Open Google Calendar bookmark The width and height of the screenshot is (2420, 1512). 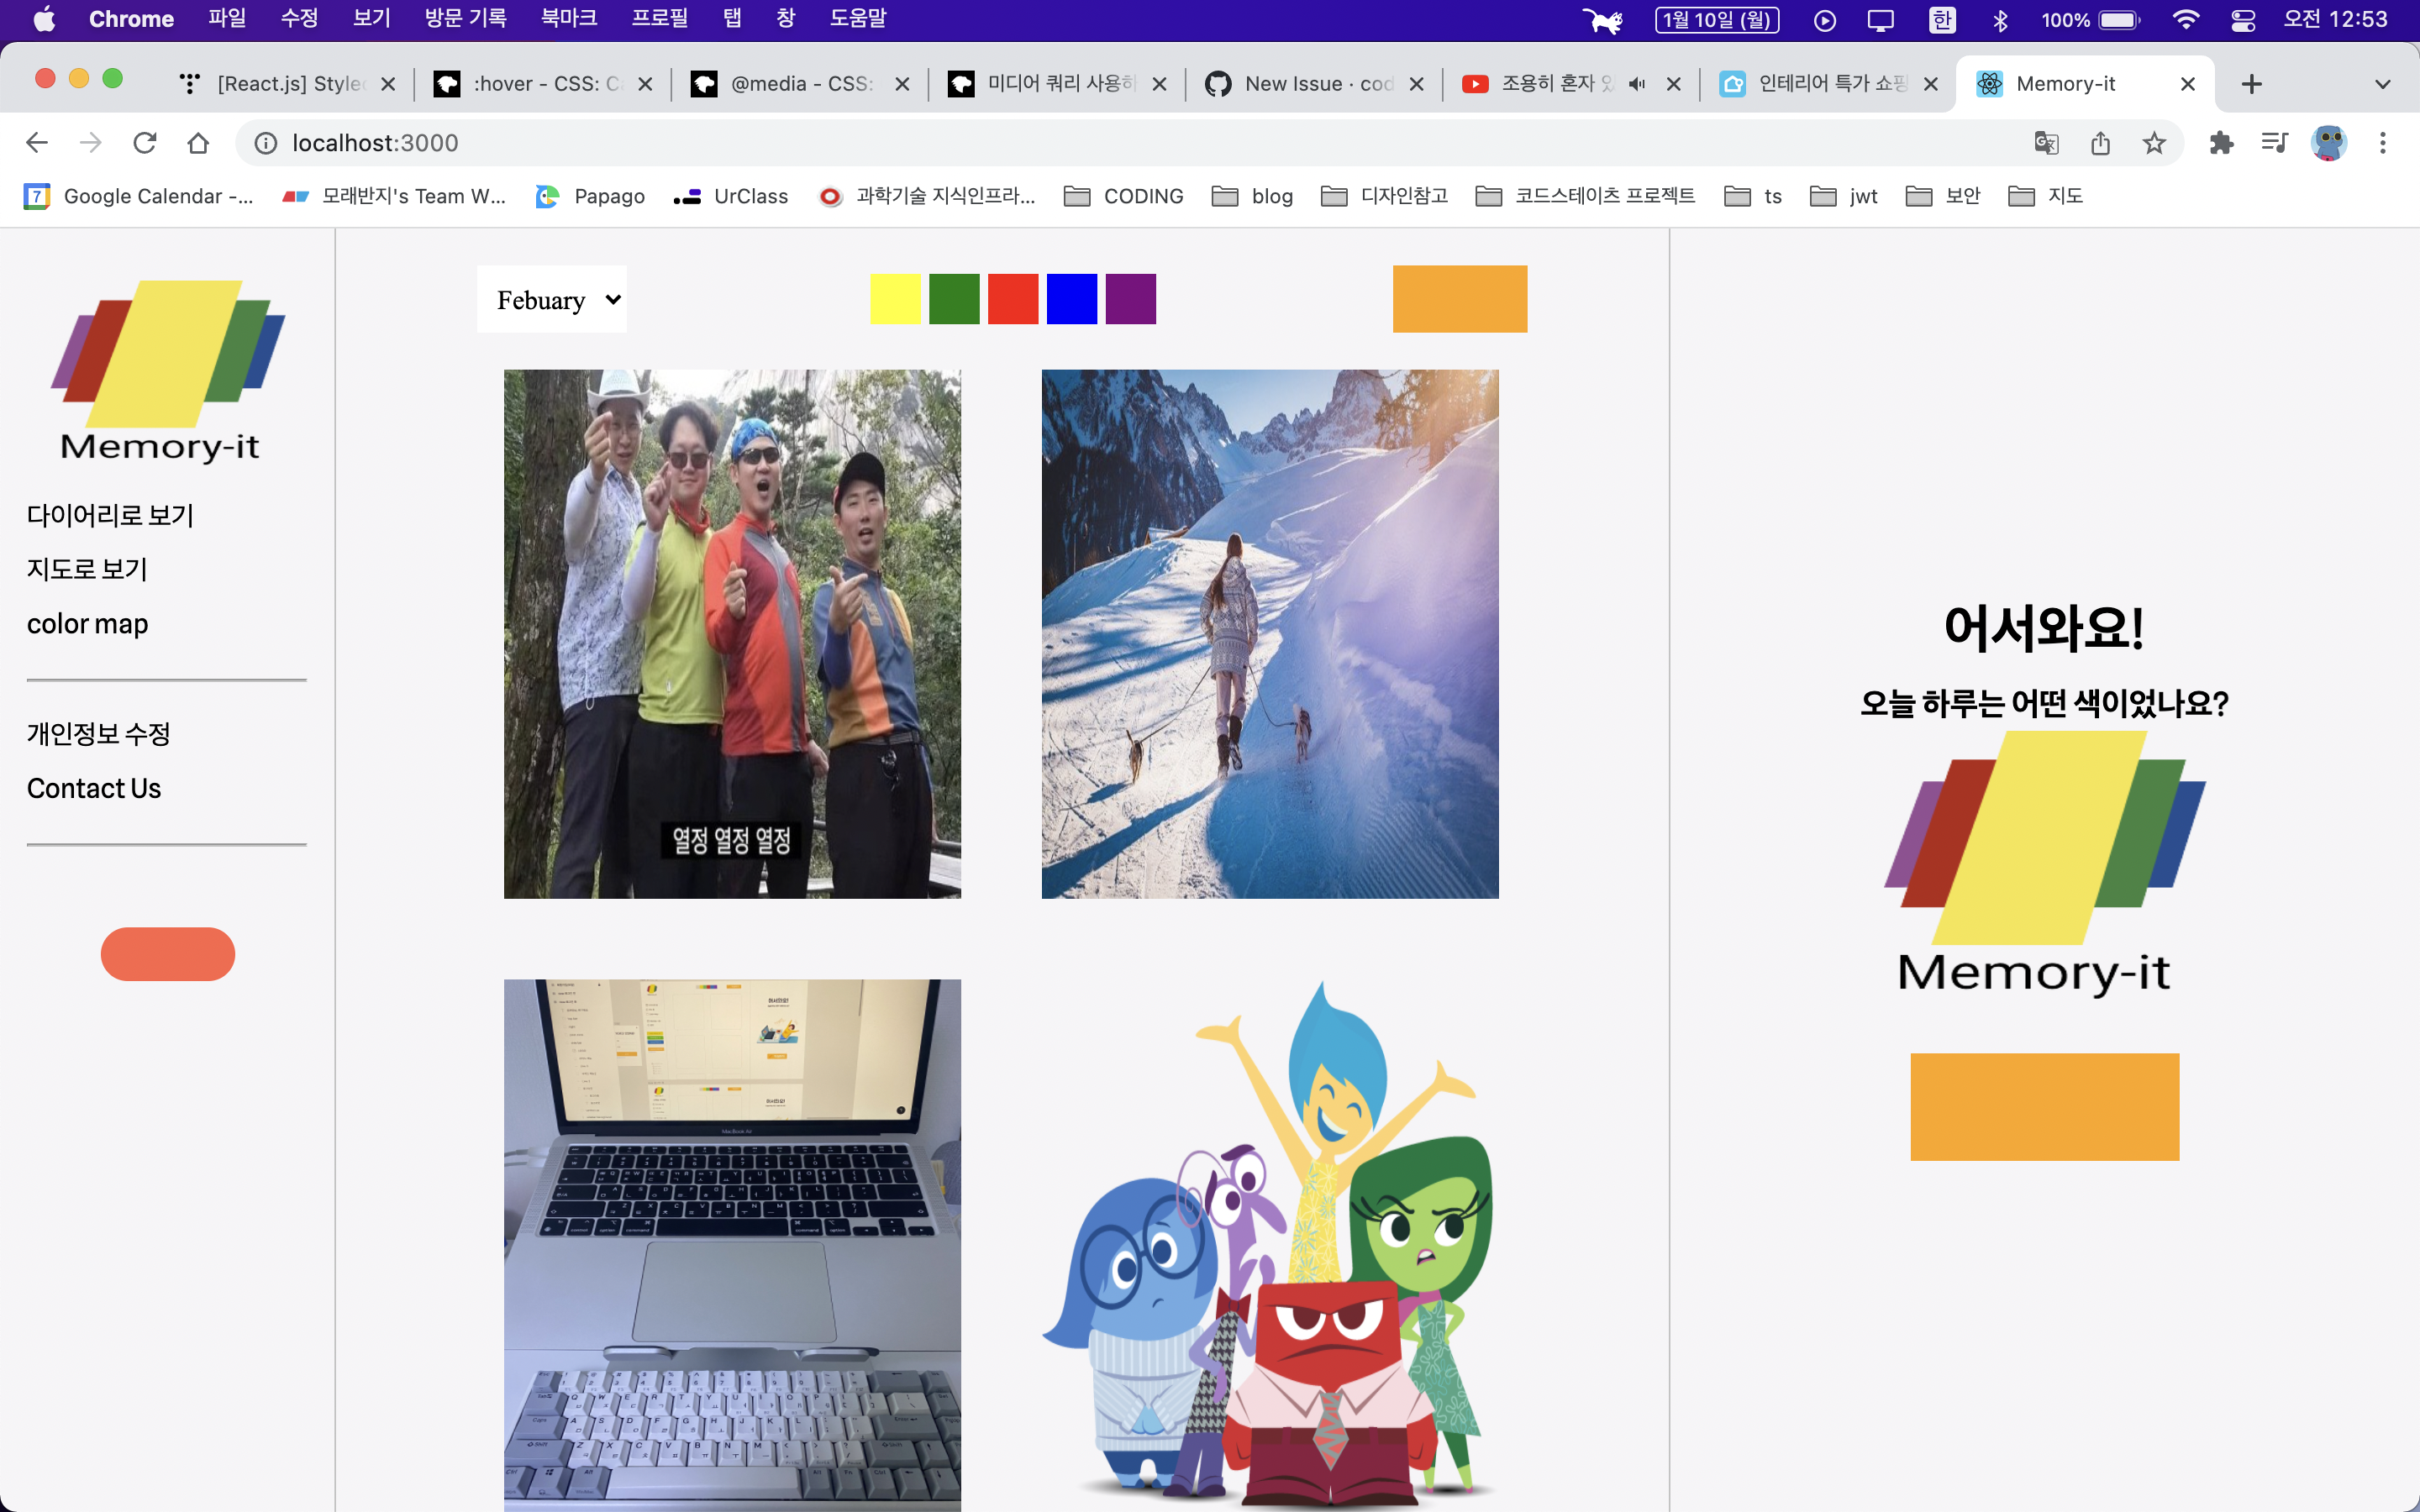click(139, 196)
